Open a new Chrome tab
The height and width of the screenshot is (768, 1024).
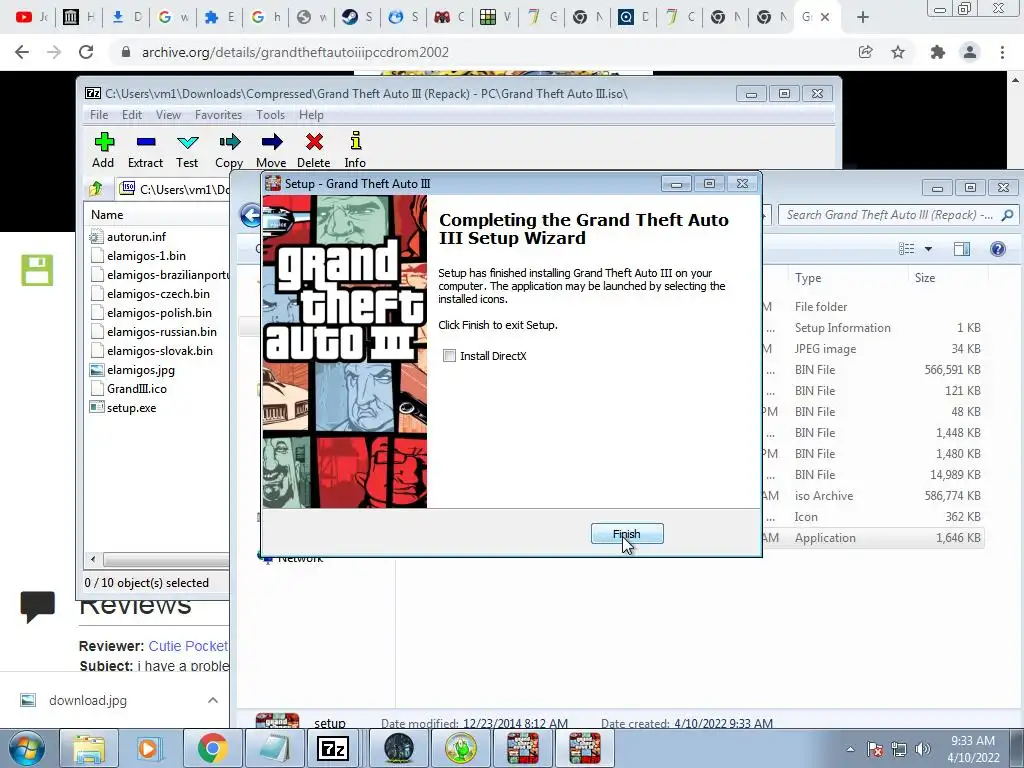point(863,18)
